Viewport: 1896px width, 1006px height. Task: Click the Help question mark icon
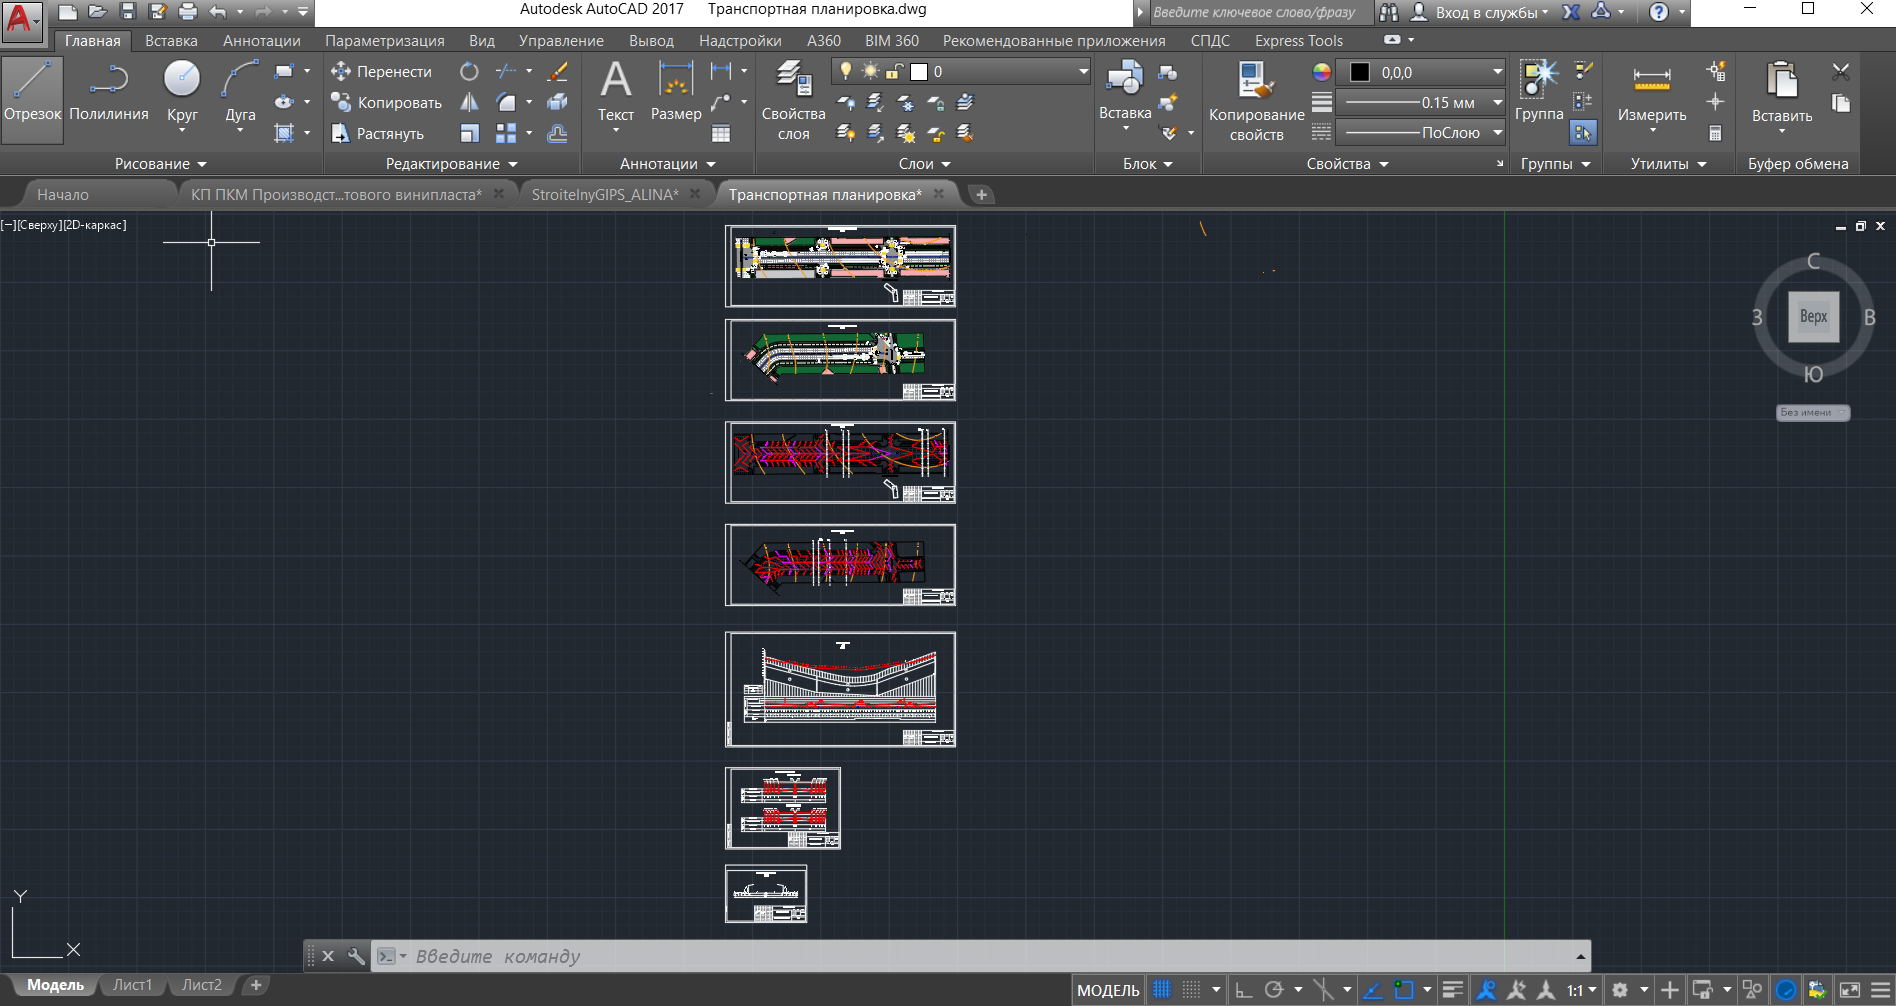1659,12
